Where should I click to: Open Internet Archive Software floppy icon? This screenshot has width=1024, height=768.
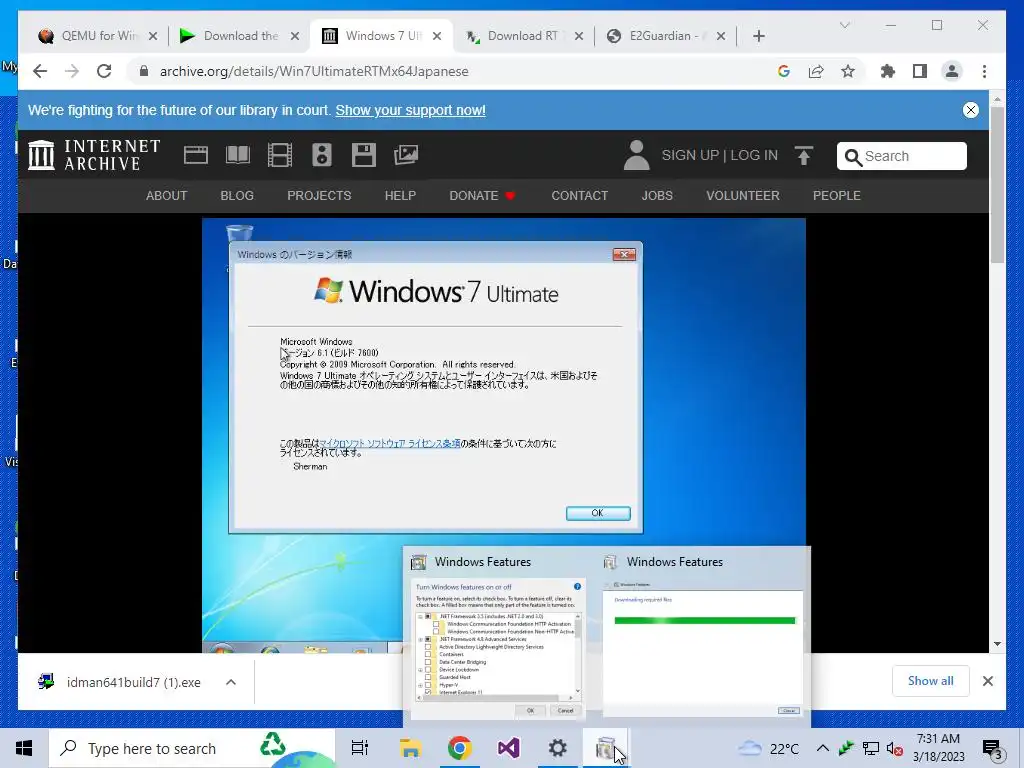364,155
